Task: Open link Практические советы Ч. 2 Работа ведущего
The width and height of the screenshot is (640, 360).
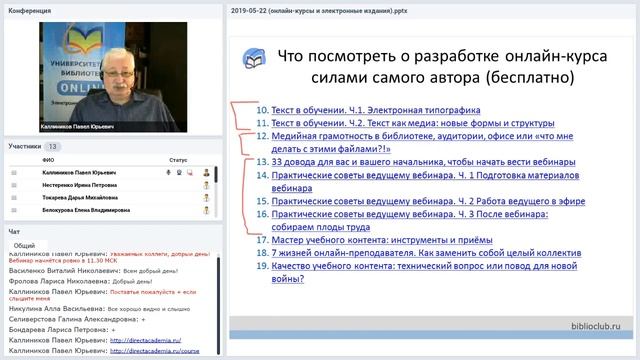Action: (x=428, y=201)
